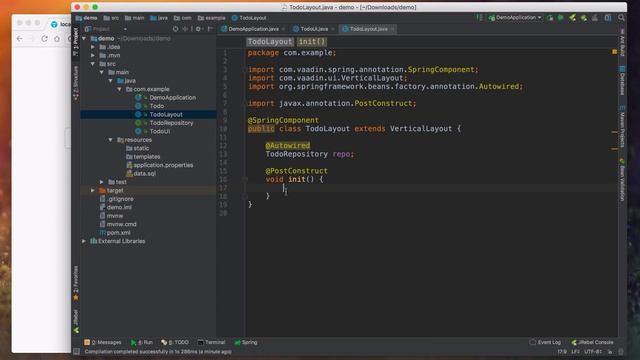The width and height of the screenshot is (640, 360).
Task: Toggle the 1: Project side tool window
Action: point(76,42)
